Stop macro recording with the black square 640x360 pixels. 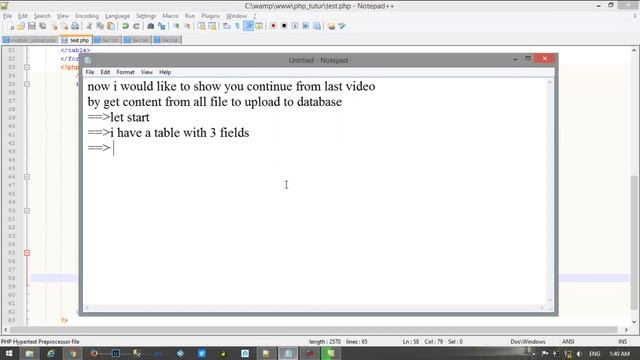(284, 26)
